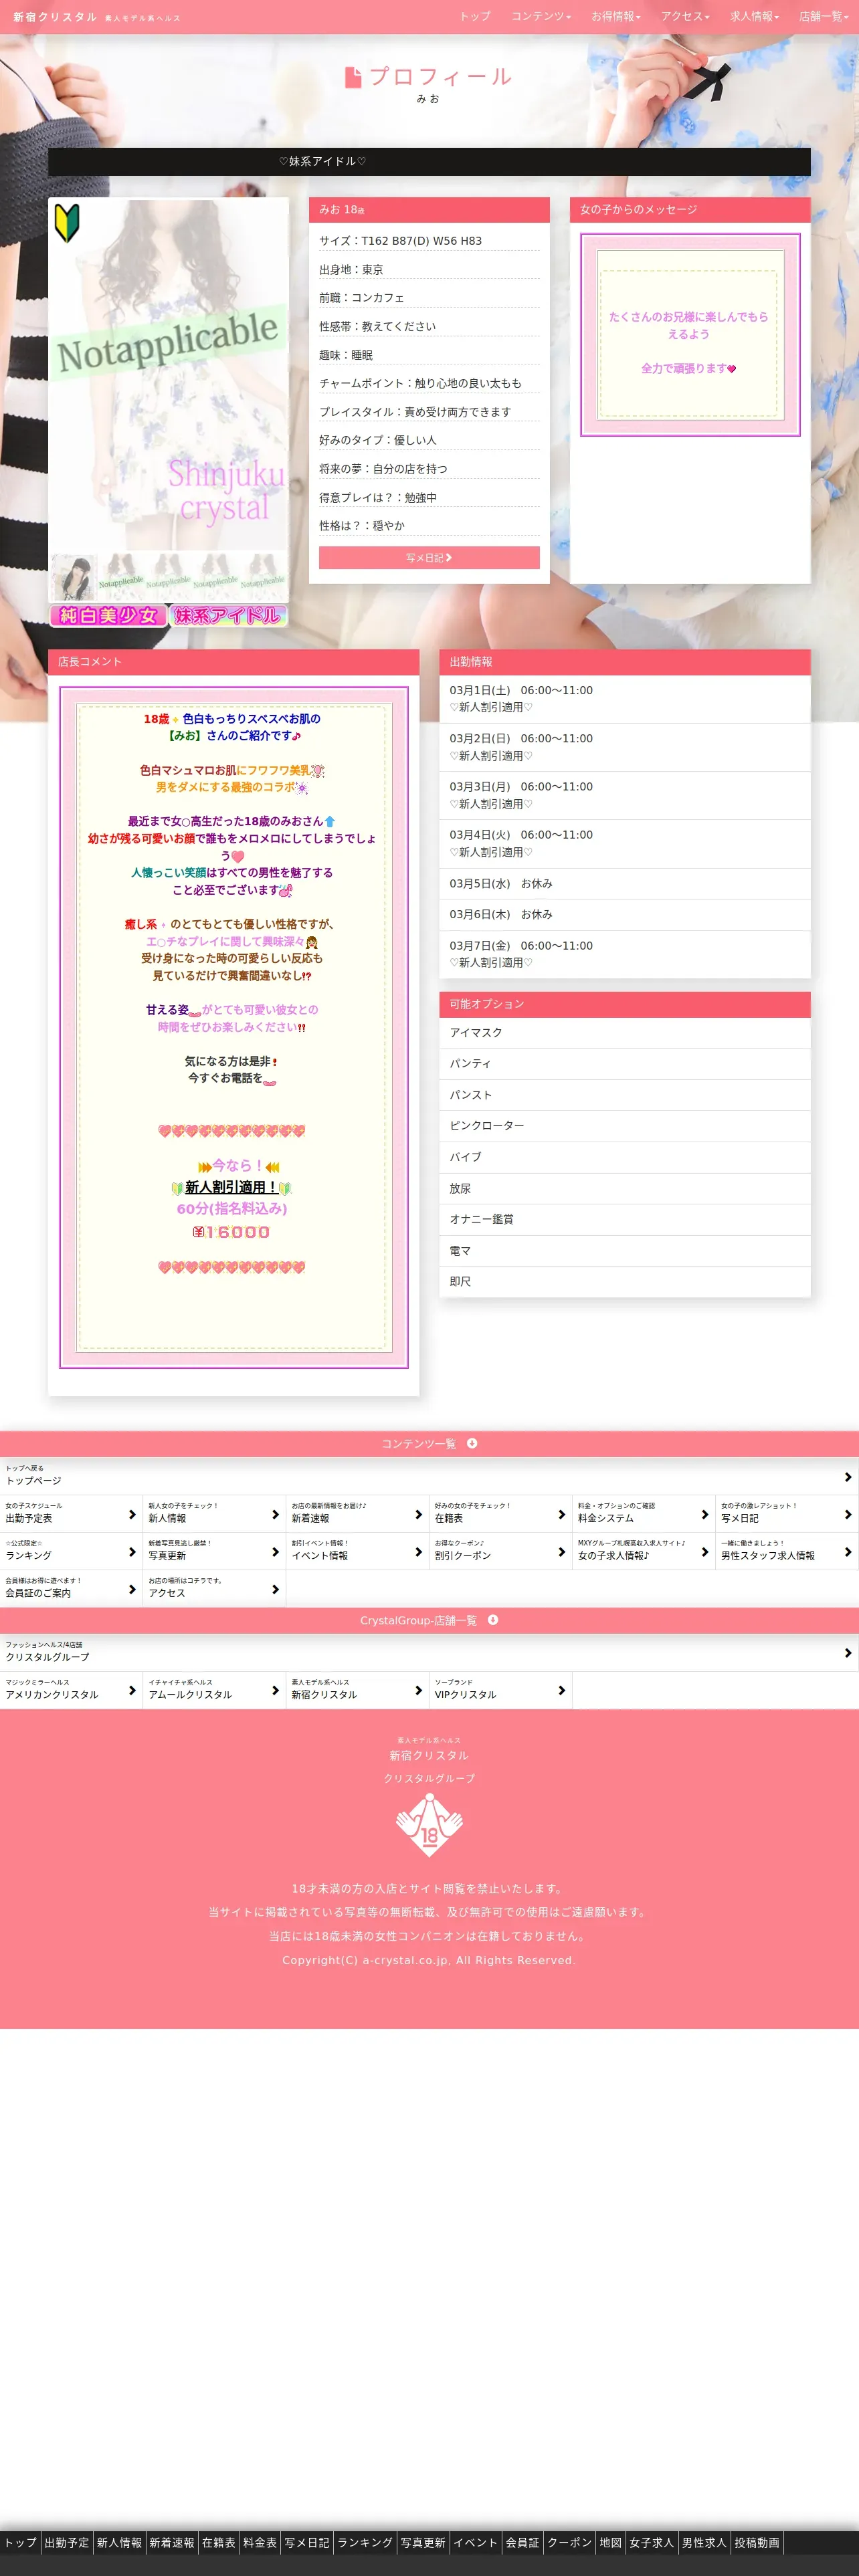Click the 03月7日(金) 06:00〜11:00 schedule row

pyautogui.click(x=625, y=954)
